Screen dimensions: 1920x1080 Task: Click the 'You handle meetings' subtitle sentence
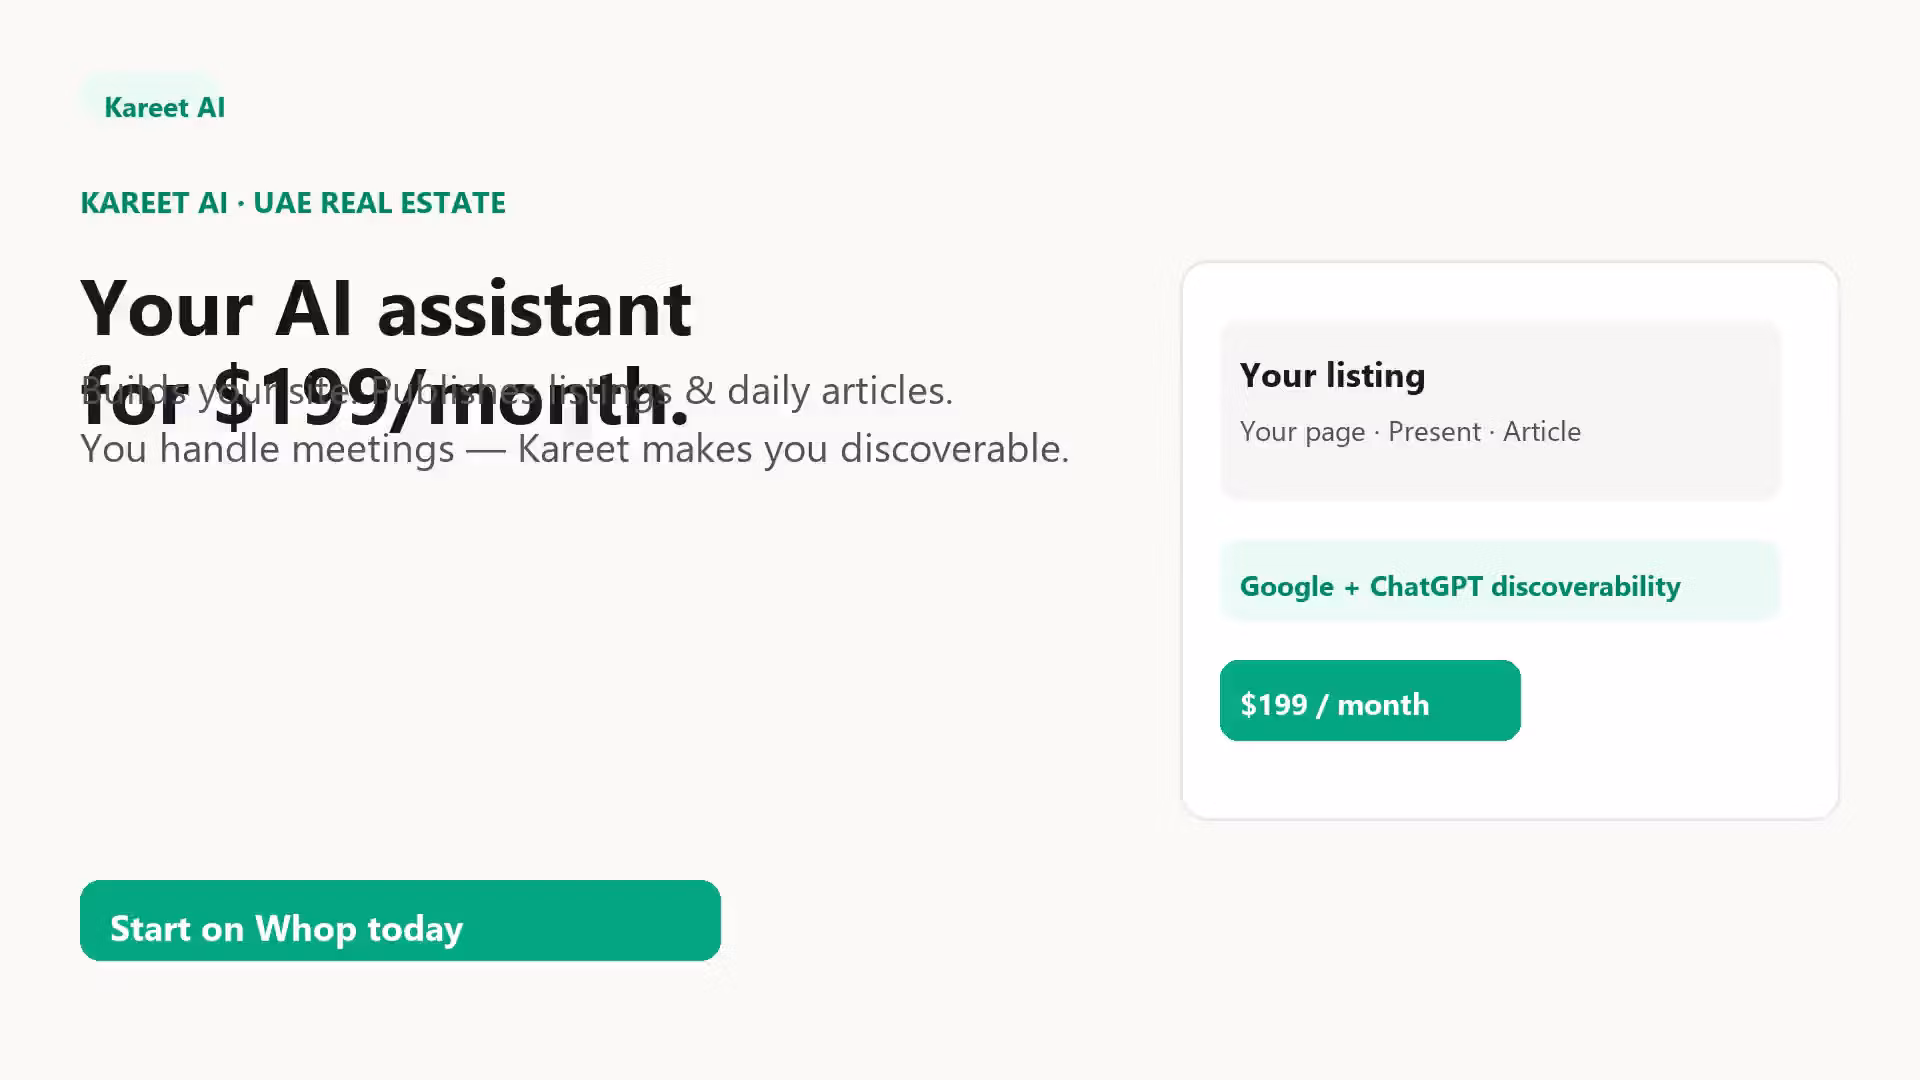click(575, 449)
